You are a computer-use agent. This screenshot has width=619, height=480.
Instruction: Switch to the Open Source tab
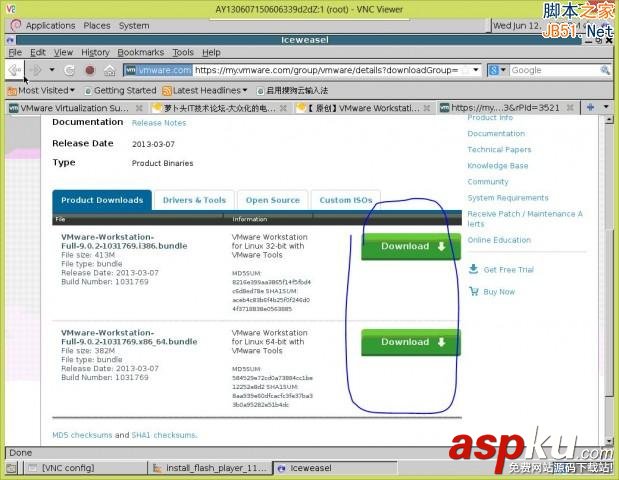click(272, 201)
